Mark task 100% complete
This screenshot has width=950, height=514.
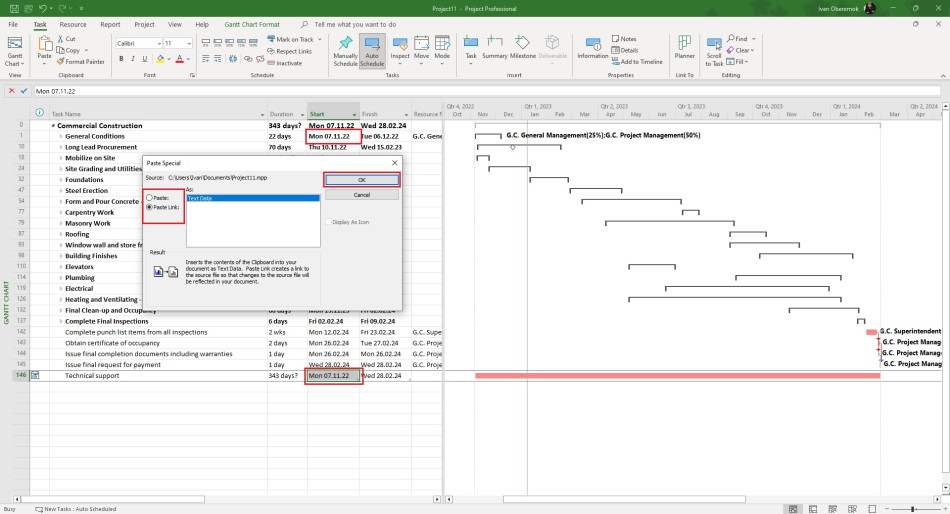(253, 42)
